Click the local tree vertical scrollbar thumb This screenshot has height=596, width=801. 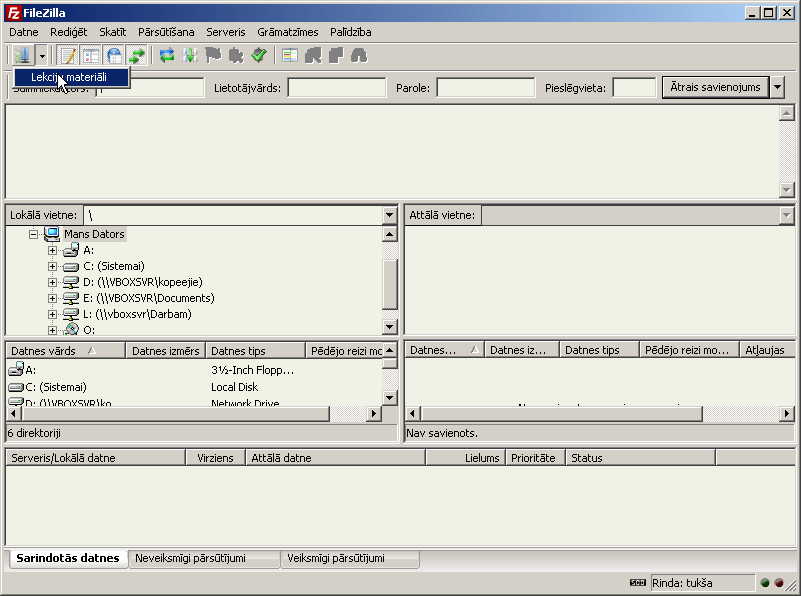click(x=389, y=284)
